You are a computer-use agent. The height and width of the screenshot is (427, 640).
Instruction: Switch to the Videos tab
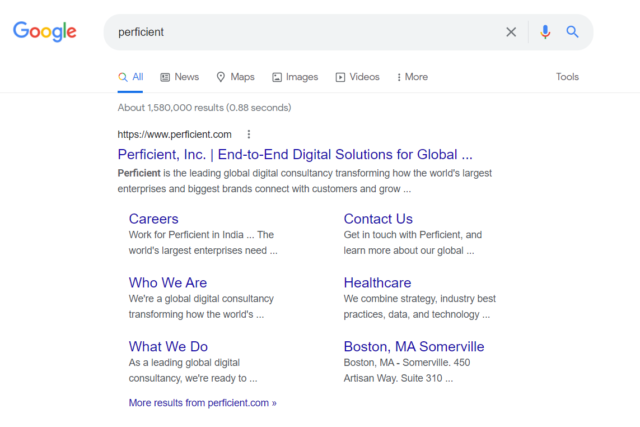tap(358, 77)
